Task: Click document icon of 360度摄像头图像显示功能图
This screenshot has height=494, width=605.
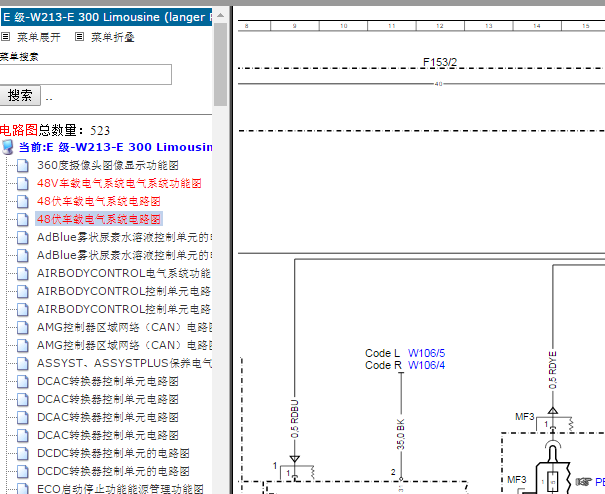Action: 23,165
